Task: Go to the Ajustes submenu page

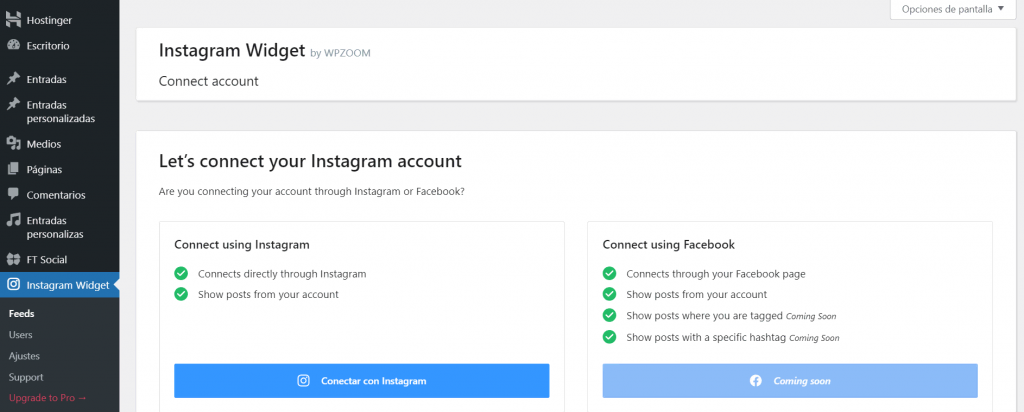Action: [x=24, y=356]
